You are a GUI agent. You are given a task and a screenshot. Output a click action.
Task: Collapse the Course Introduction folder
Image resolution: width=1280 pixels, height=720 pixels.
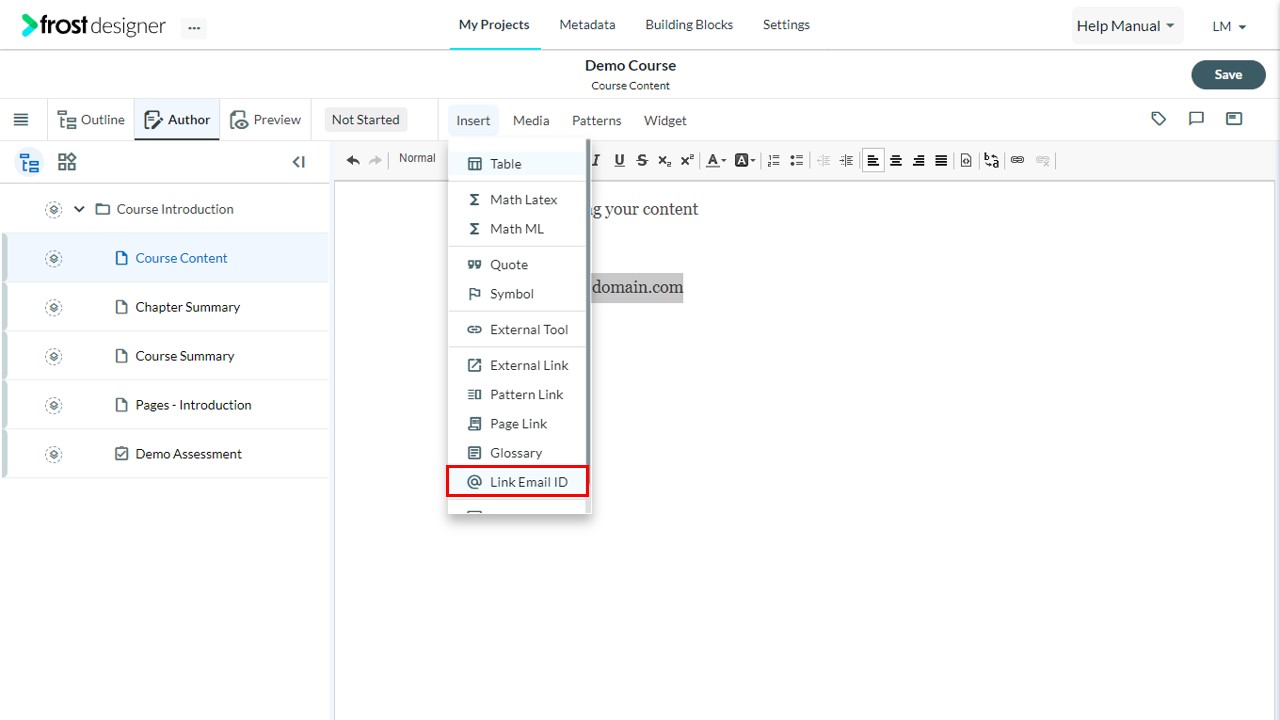tap(79, 209)
